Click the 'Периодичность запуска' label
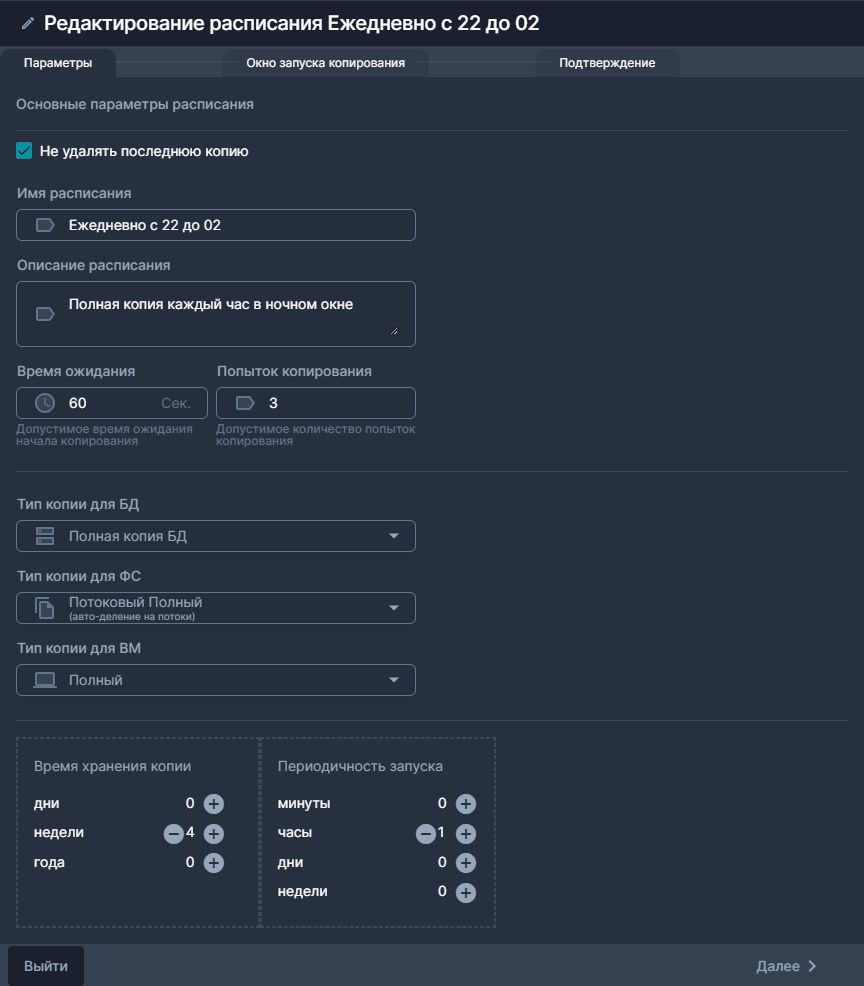Screen dimensions: 864x986 [x=360, y=766]
